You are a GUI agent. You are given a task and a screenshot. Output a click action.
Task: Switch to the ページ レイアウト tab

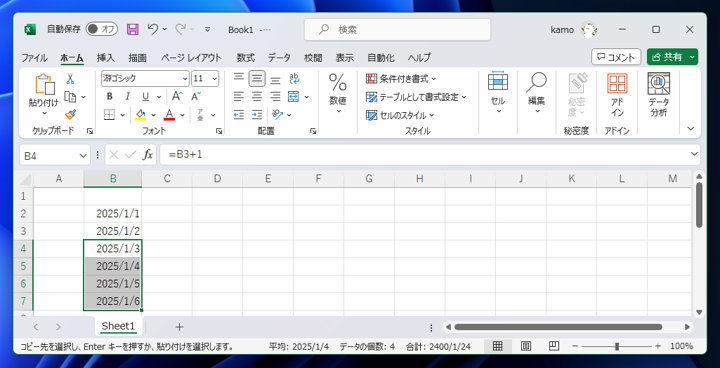tap(191, 58)
